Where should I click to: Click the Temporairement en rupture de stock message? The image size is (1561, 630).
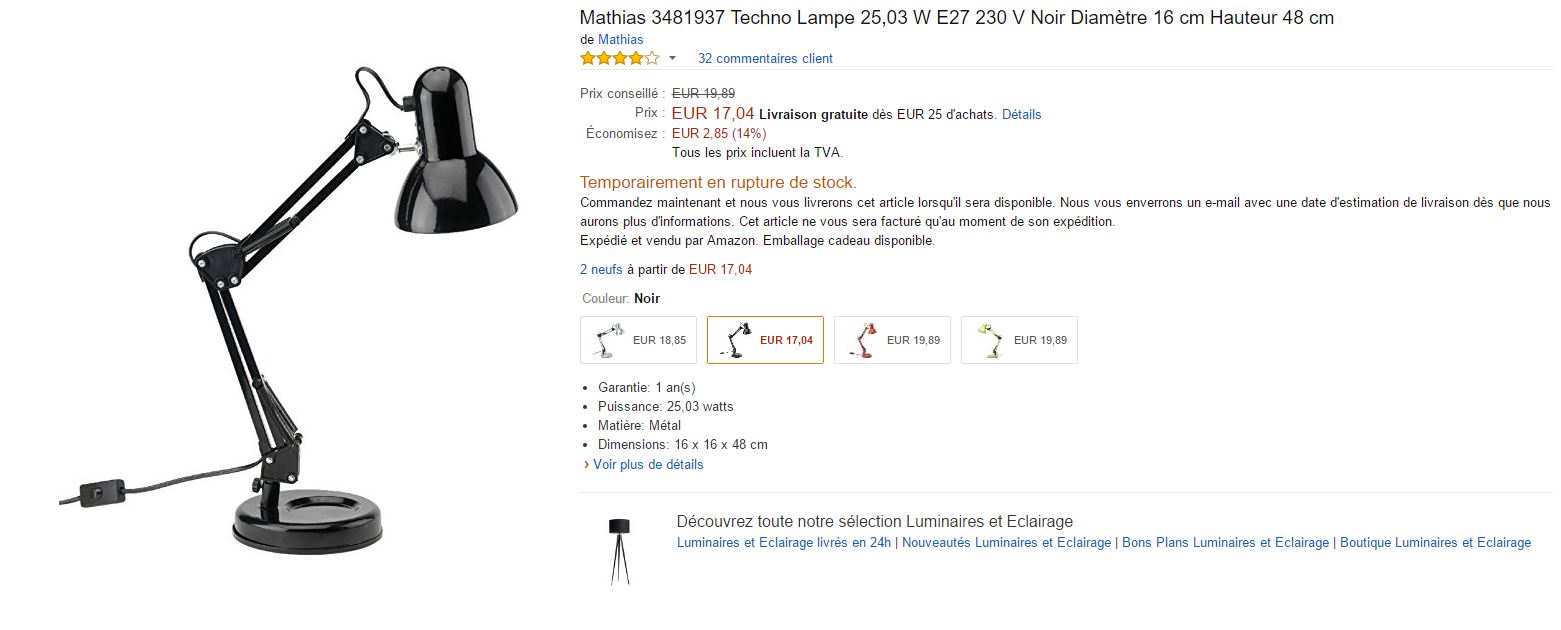coord(718,182)
